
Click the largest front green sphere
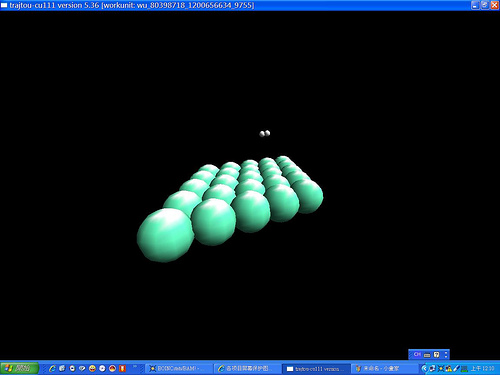[x=166, y=235]
